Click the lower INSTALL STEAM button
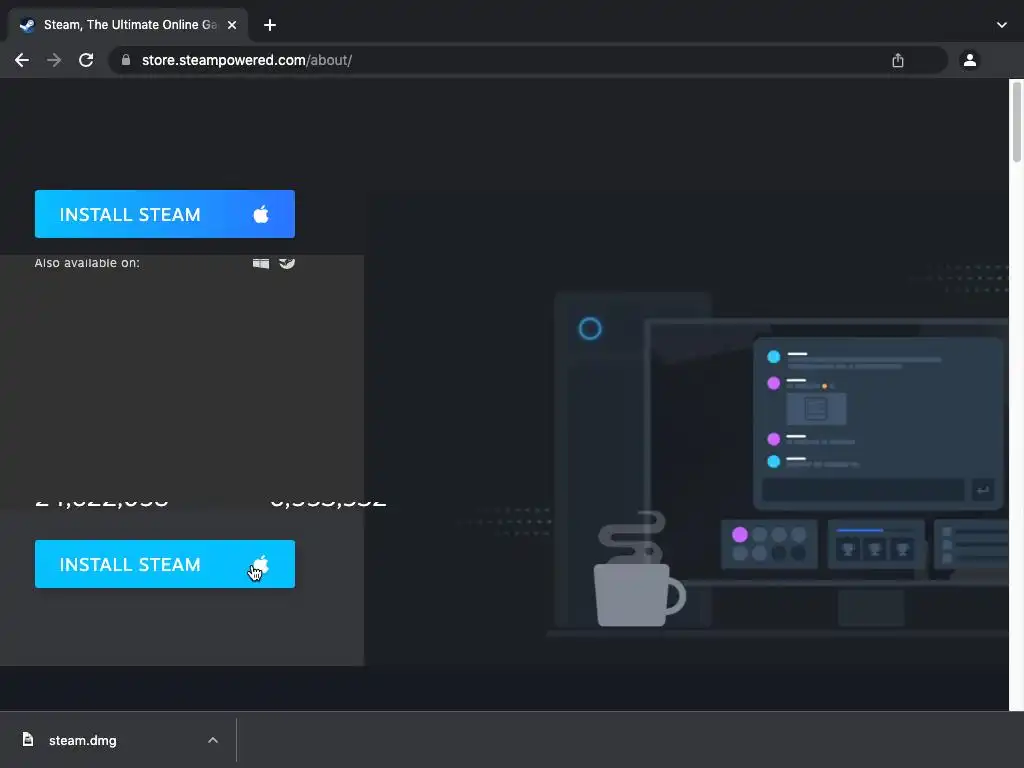The image size is (1024, 768). [x=165, y=564]
